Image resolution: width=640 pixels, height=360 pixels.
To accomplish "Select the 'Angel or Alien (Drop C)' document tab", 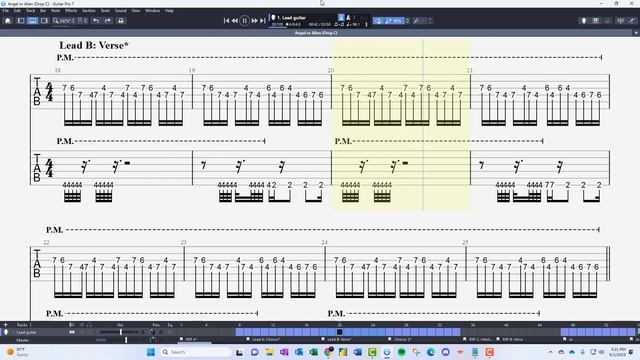I will 316,33.
